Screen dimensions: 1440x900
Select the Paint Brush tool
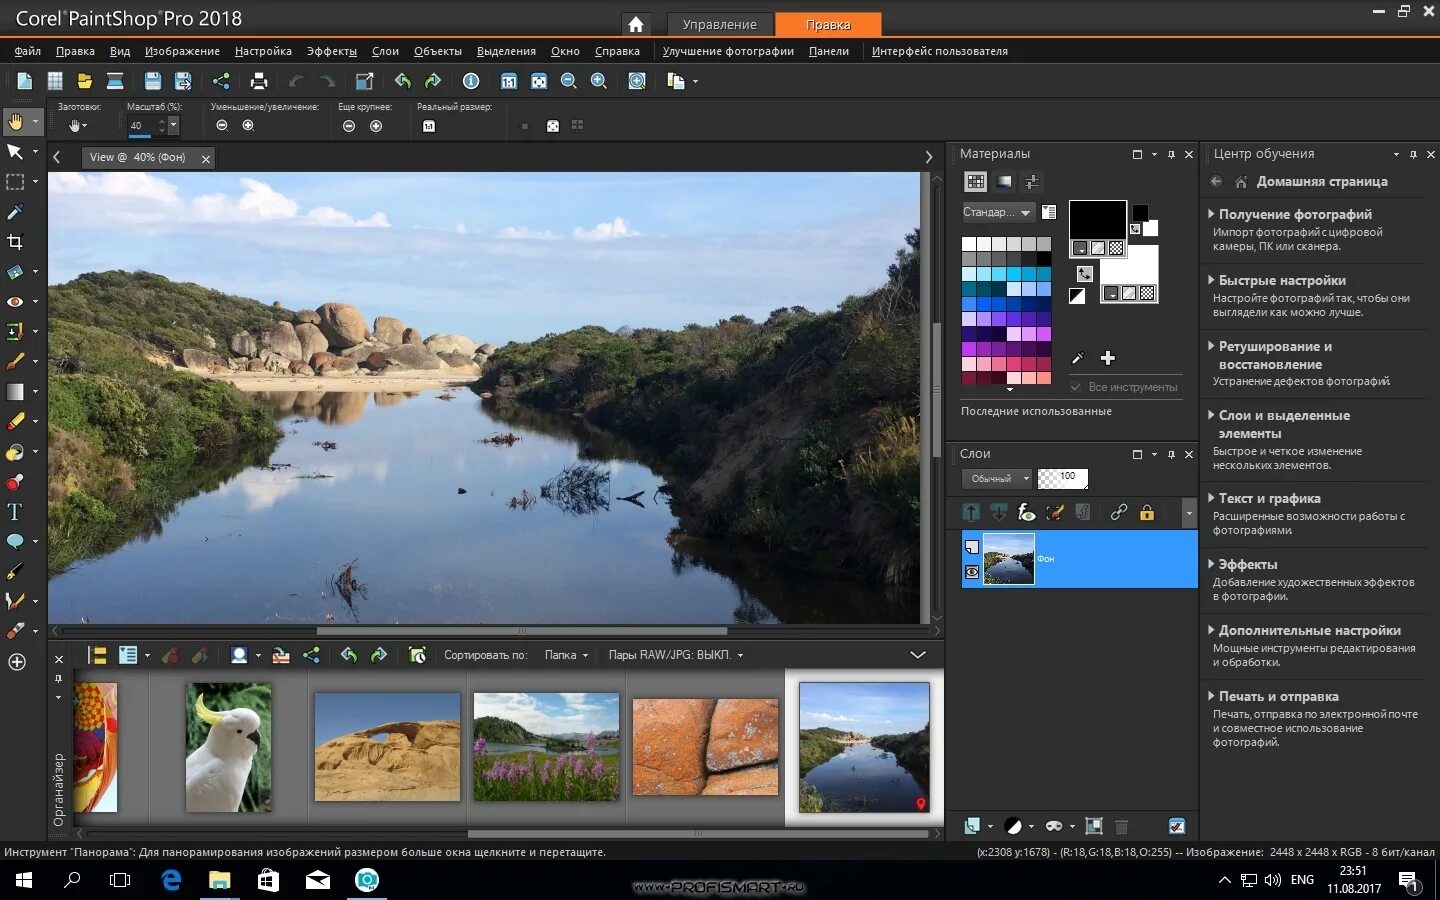point(15,362)
